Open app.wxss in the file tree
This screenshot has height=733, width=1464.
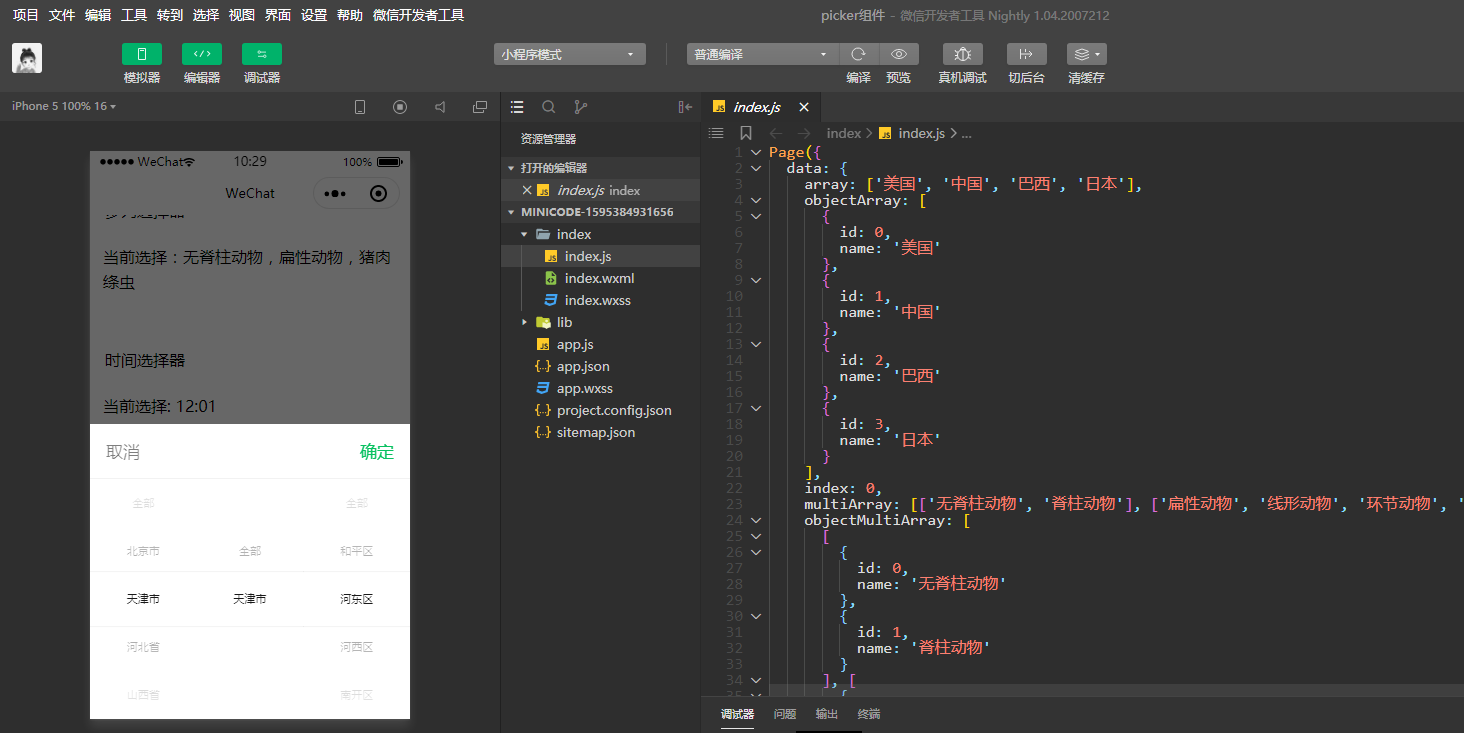click(600, 388)
